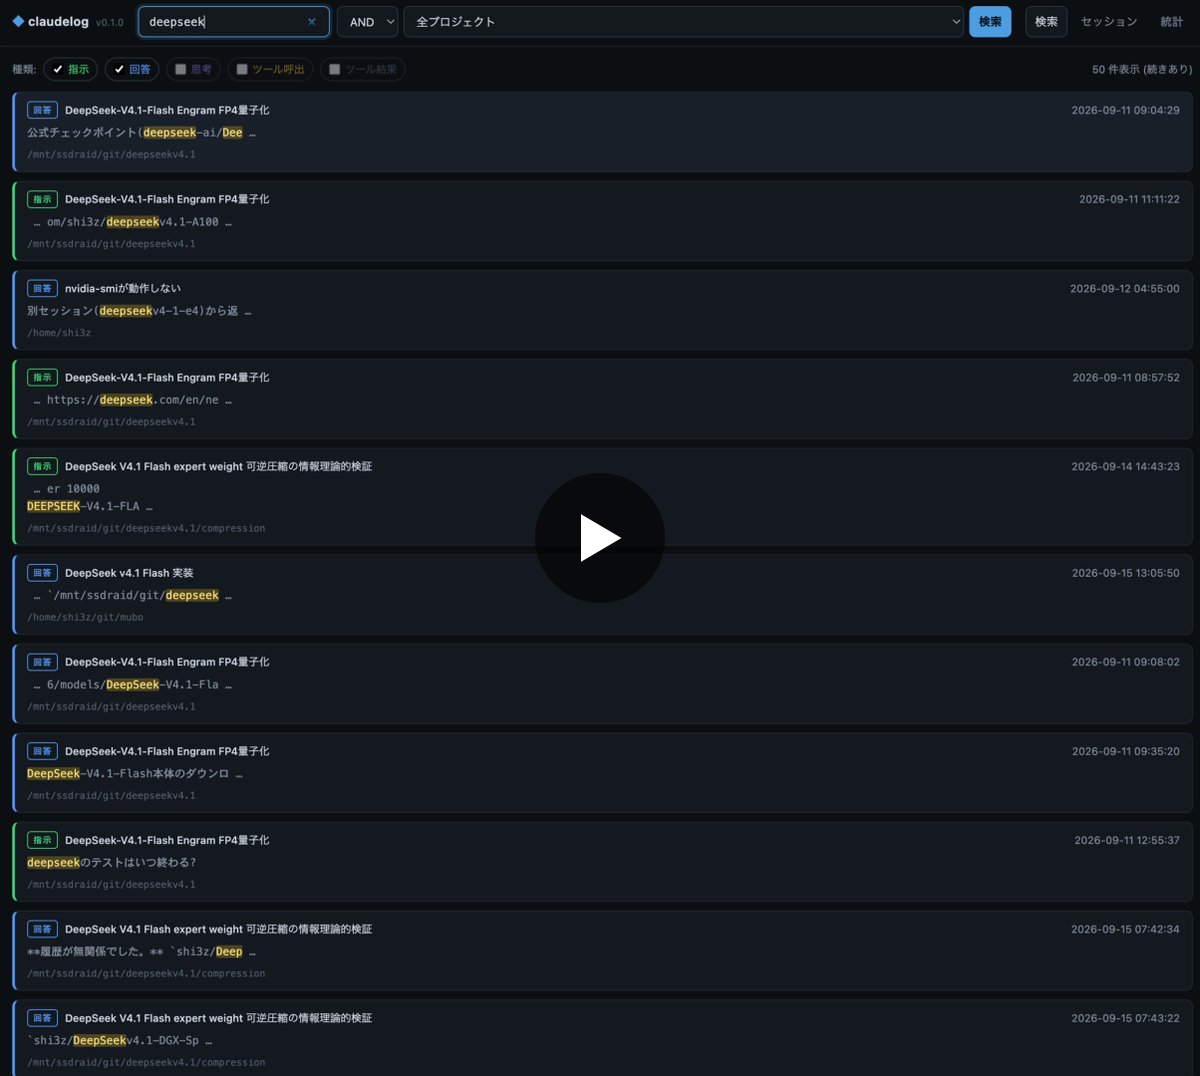Click the snippet "別セッション(deepseekv4-1-e4)から返"
1200x1076 pixels.
coord(132,311)
